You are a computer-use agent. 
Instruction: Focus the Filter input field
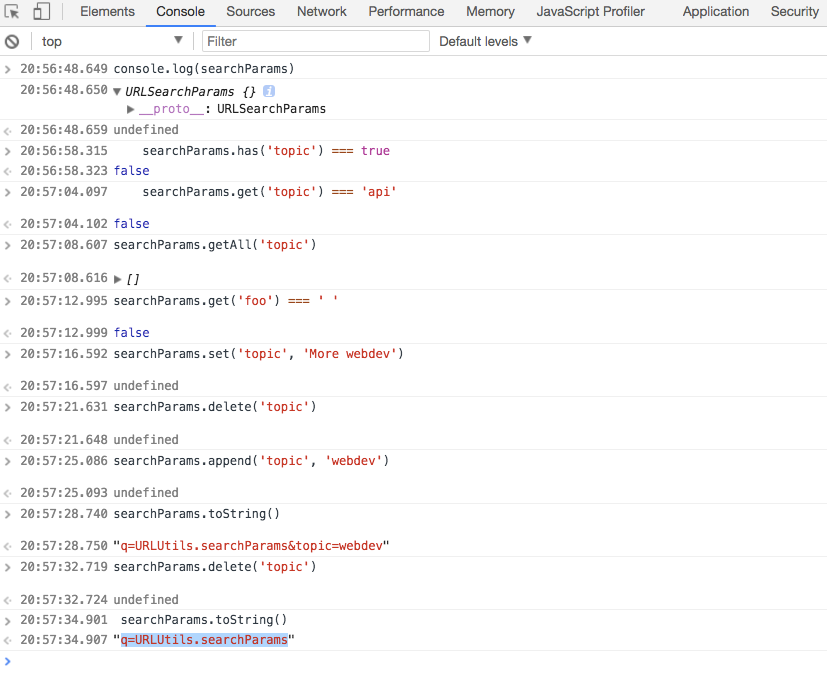point(315,41)
